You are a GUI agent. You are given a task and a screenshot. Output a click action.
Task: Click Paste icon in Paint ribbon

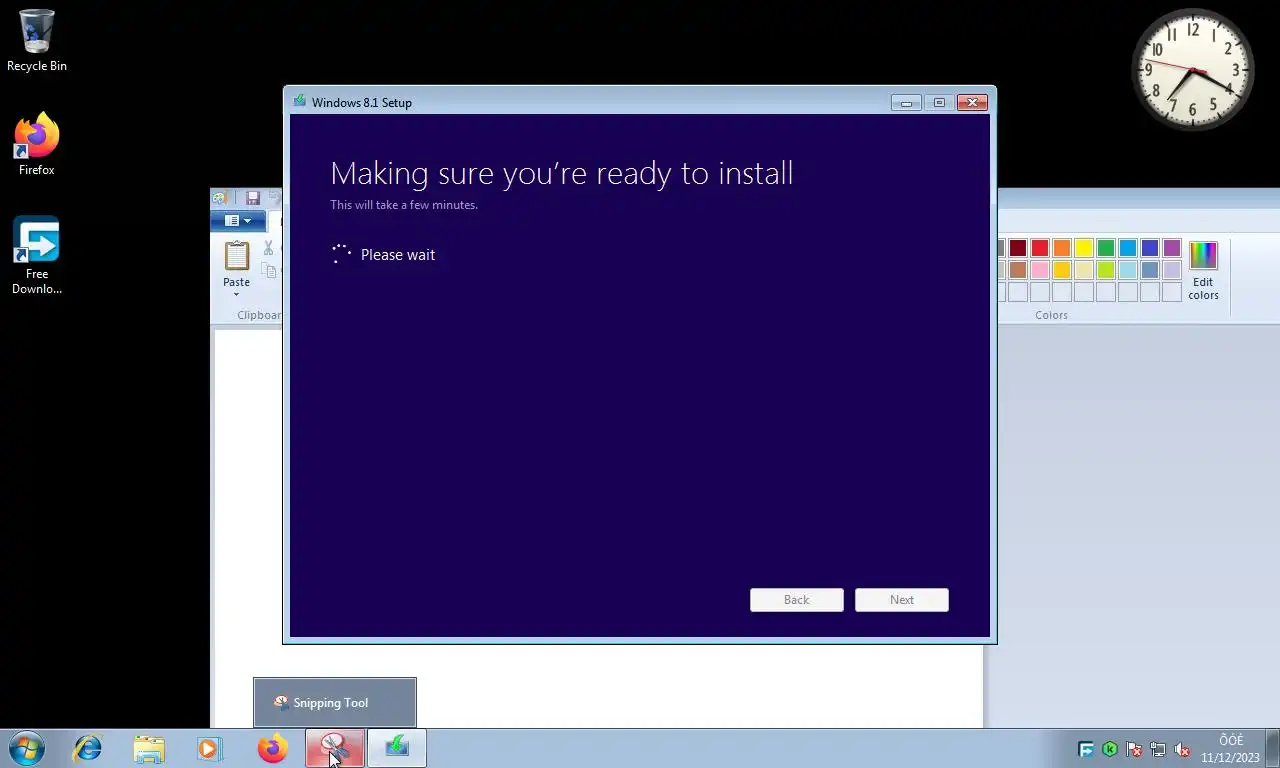[237, 256]
